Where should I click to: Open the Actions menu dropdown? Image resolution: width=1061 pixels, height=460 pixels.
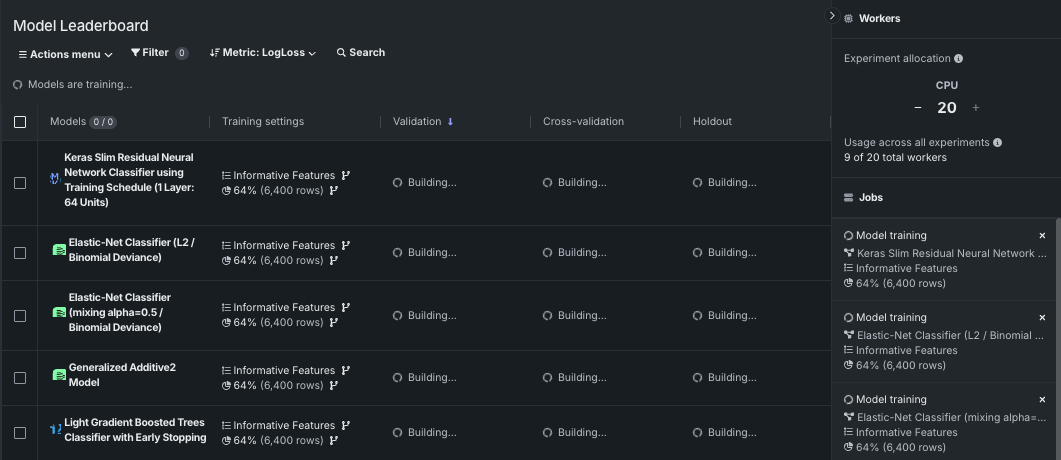click(x=65, y=54)
